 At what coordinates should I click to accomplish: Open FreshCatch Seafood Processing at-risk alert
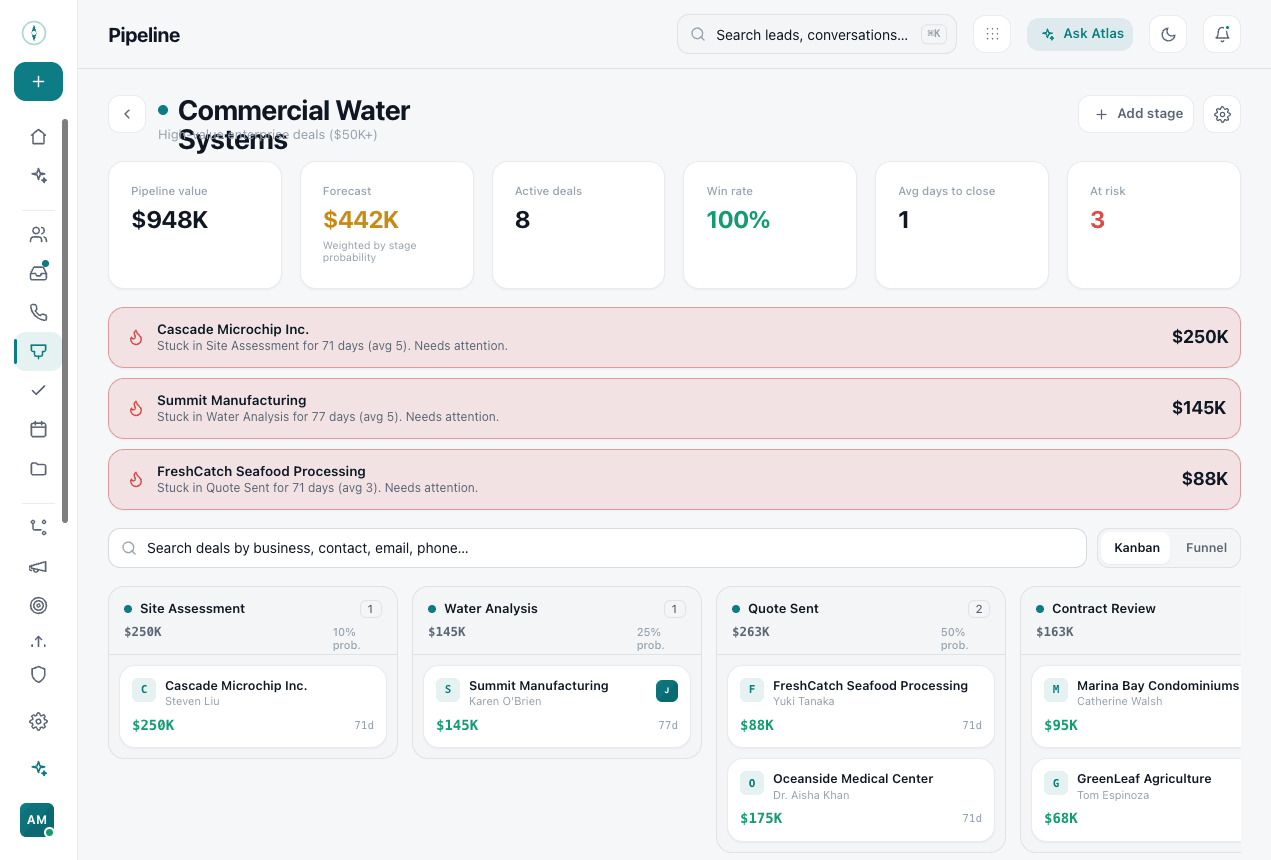pyautogui.click(x=674, y=479)
